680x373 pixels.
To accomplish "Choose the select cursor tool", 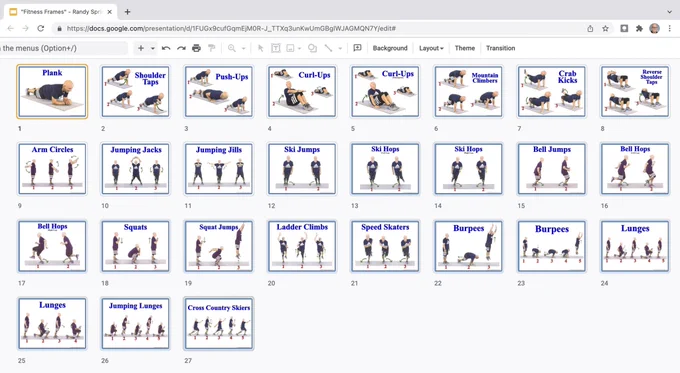I will click(260, 48).
